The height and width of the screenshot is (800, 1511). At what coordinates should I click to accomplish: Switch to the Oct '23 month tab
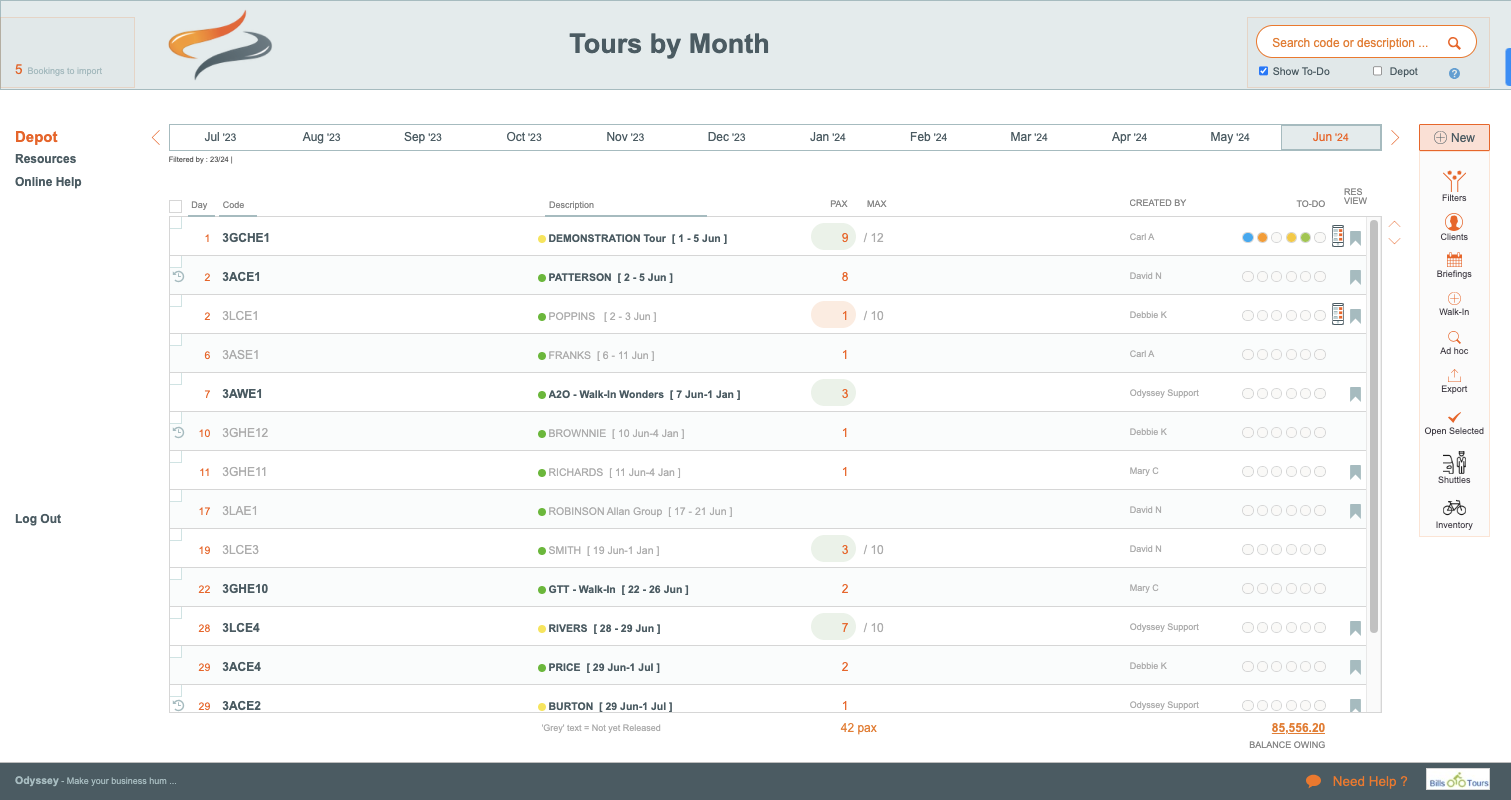(524, 138)
